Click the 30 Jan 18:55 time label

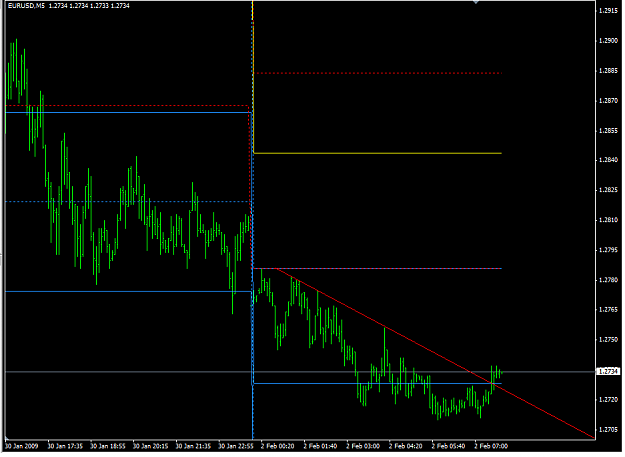point(108,446)
